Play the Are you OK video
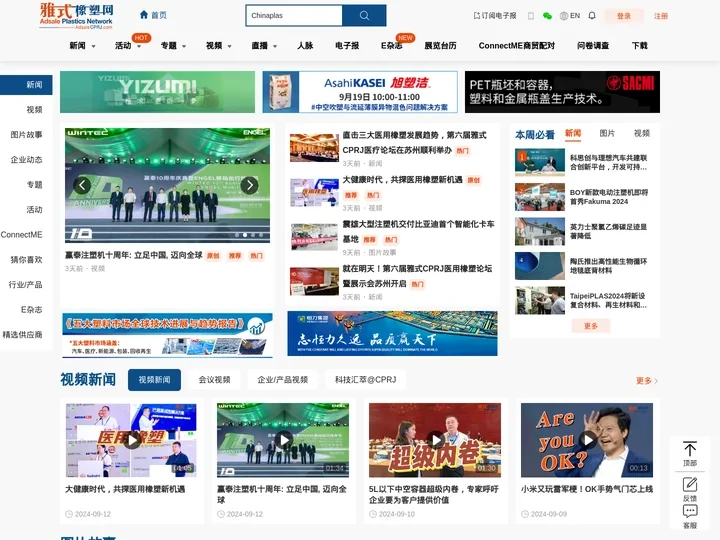720x540 pixels. (x=587, y=440)
